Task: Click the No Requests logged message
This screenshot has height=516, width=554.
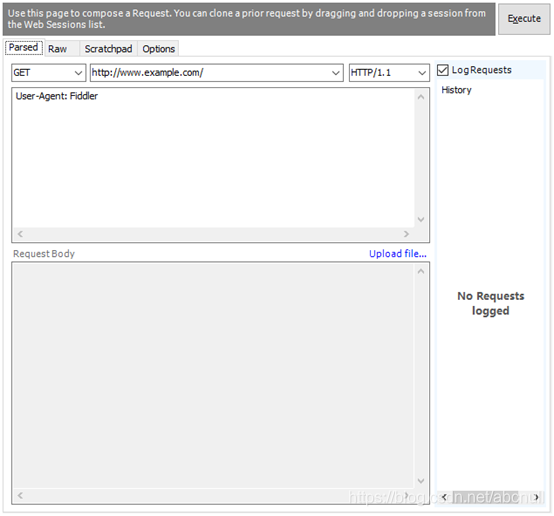Action: 491,303
